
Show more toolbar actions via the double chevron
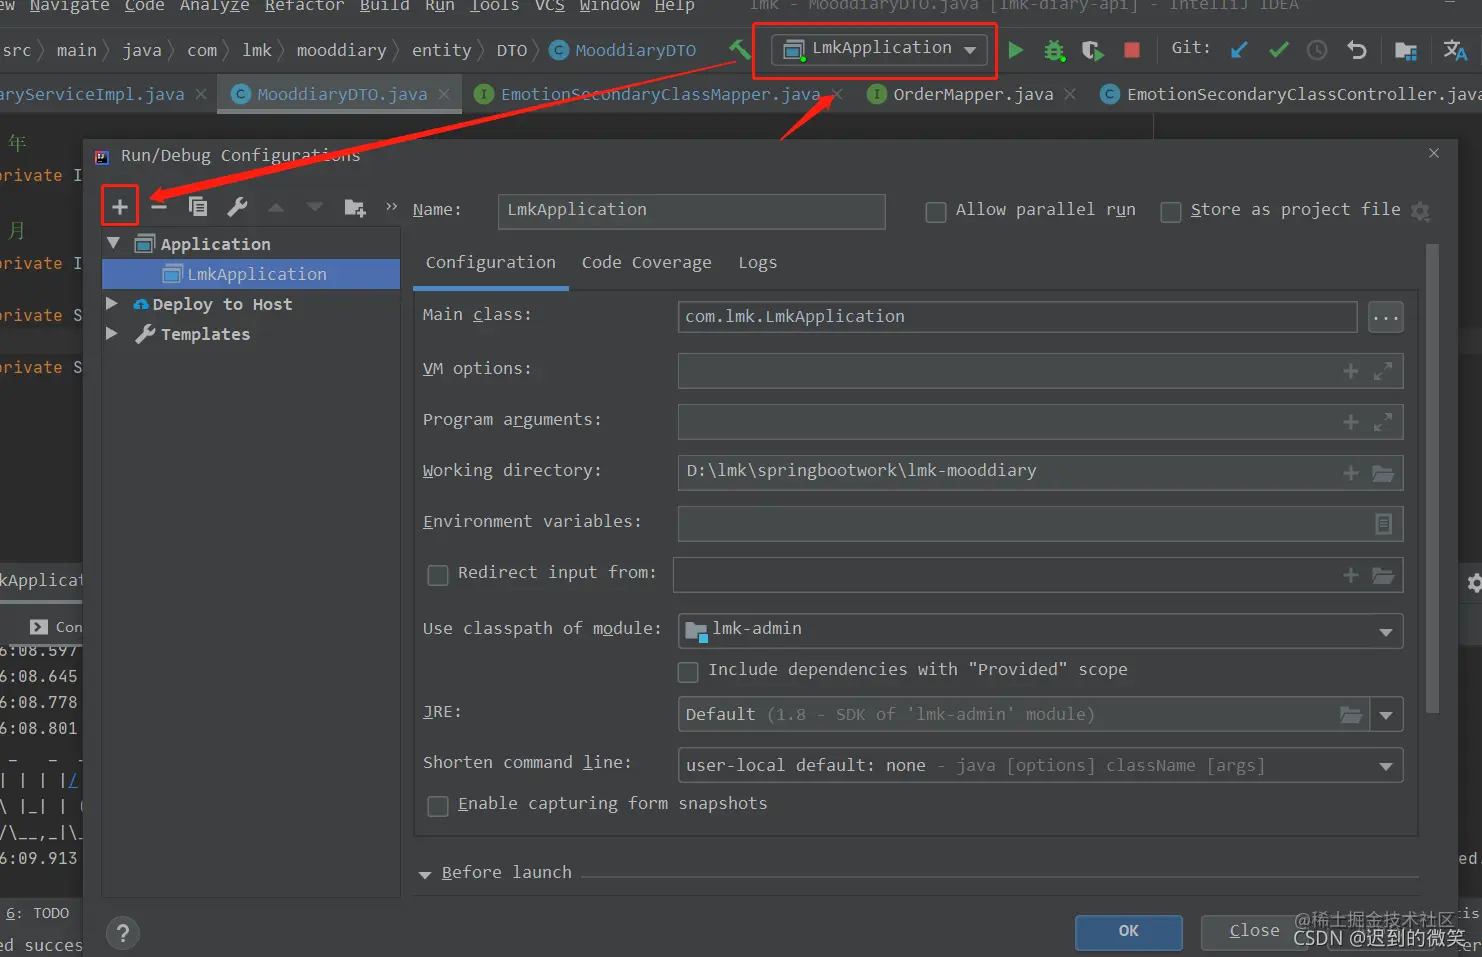[x=392, y=206]
